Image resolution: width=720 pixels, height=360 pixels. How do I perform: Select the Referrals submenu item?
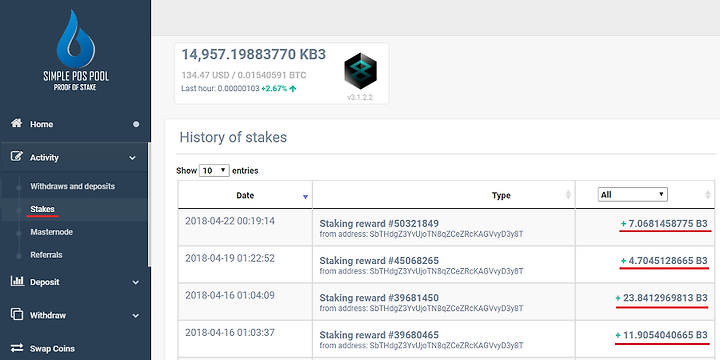pos(46,254)
